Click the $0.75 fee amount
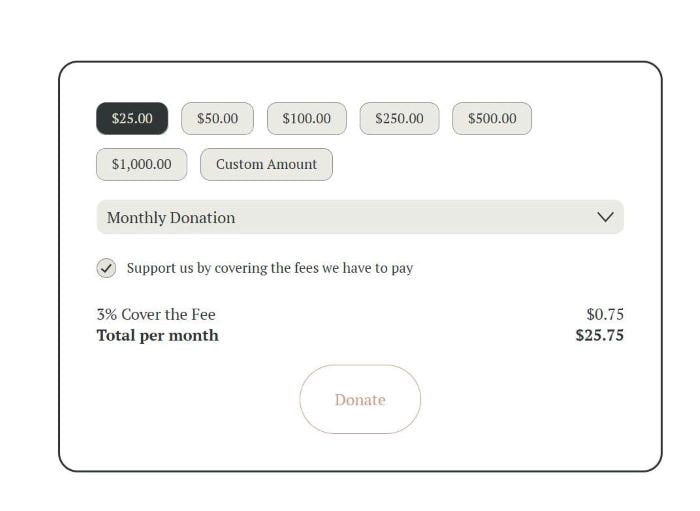 [x=605, y=314]
